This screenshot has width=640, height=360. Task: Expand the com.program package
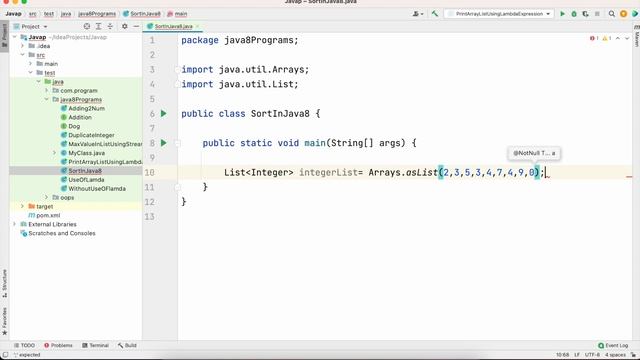(x=47, y=91)
